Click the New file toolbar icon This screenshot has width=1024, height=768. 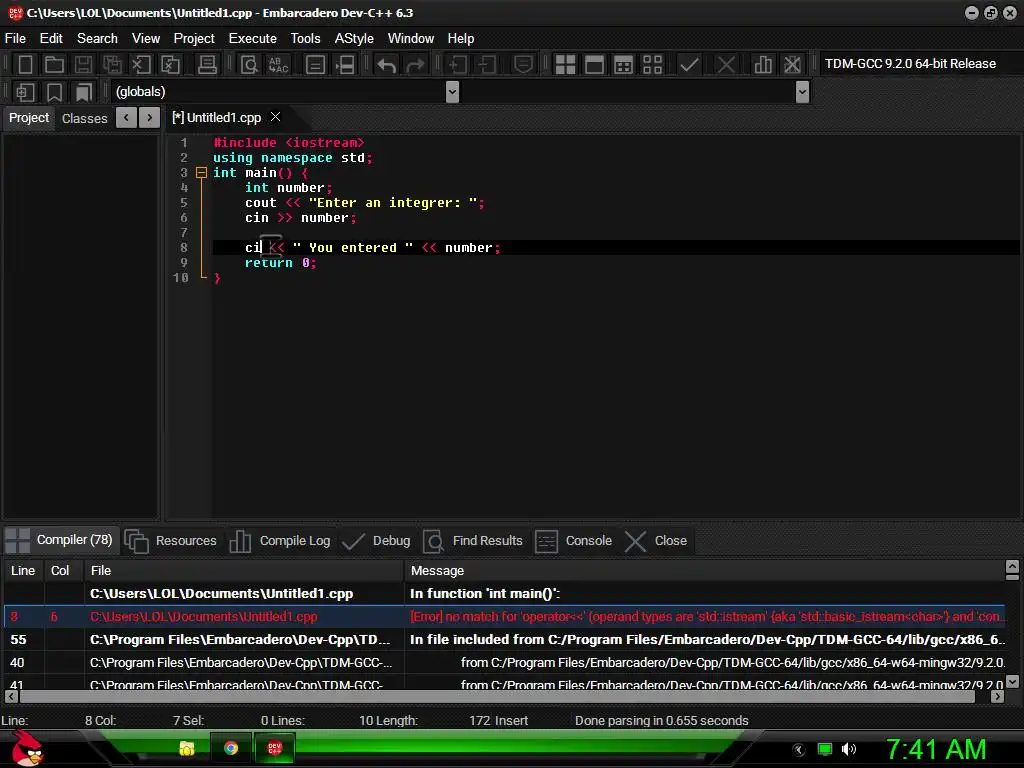pos(25,64)
